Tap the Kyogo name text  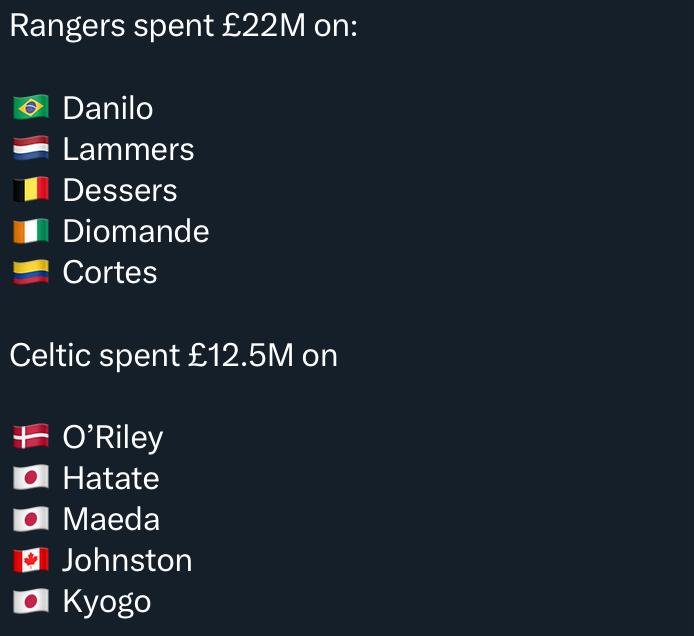(107, 601)
